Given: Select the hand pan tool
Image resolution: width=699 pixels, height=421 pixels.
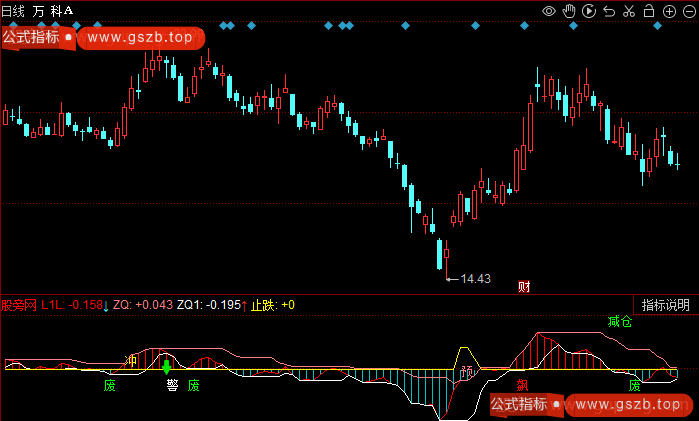Looking at the screenshot, I should click(569, 11).
